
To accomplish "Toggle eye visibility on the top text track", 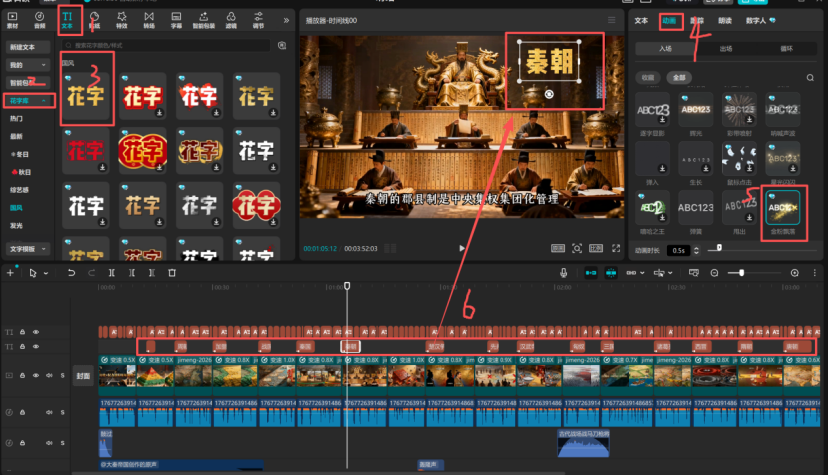I will click(x=36, y=332).
